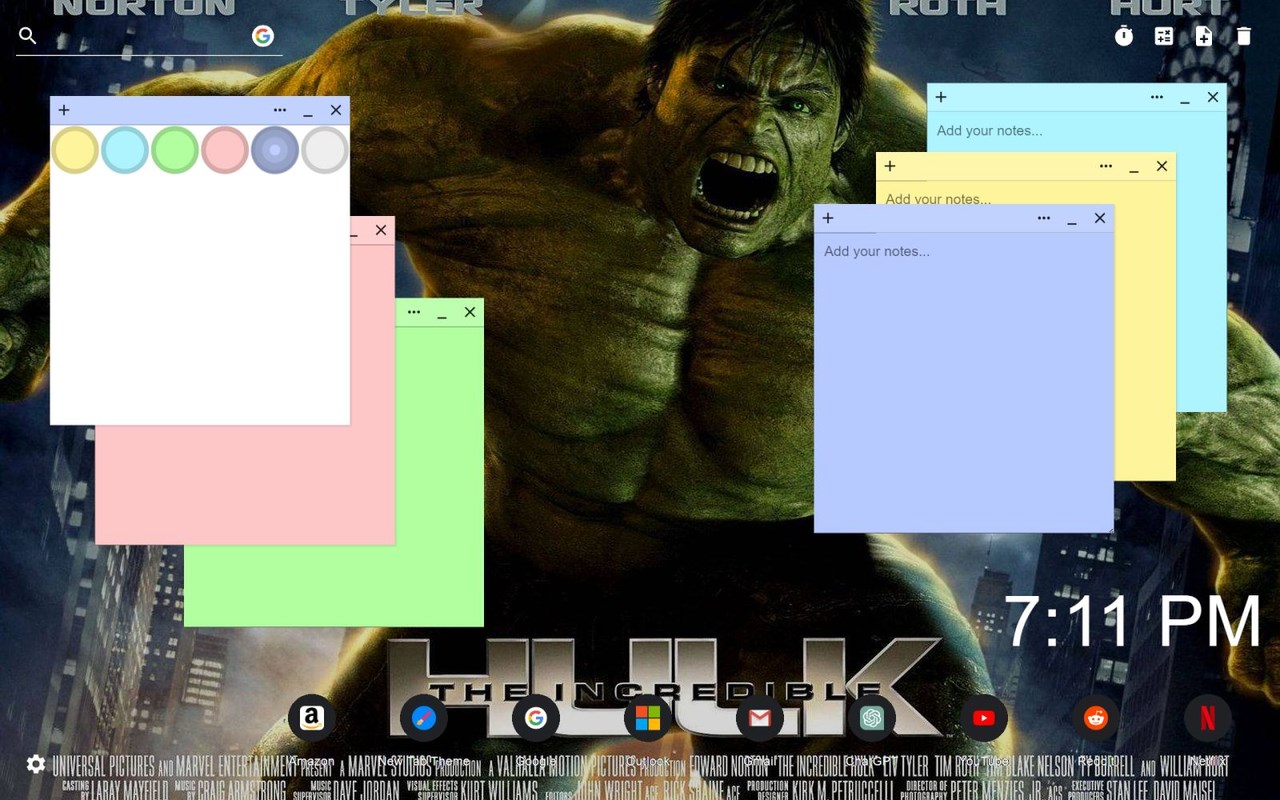This screenshot has width=1280, height=800.
Task: Pick the white note color swatch
Action: 325,150
